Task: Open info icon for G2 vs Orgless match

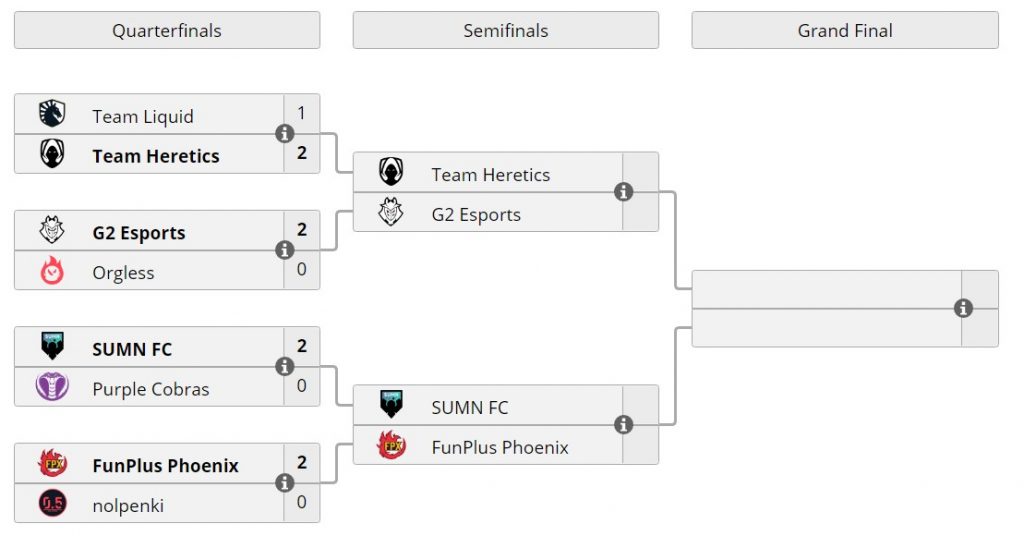Action: (284, 250)
